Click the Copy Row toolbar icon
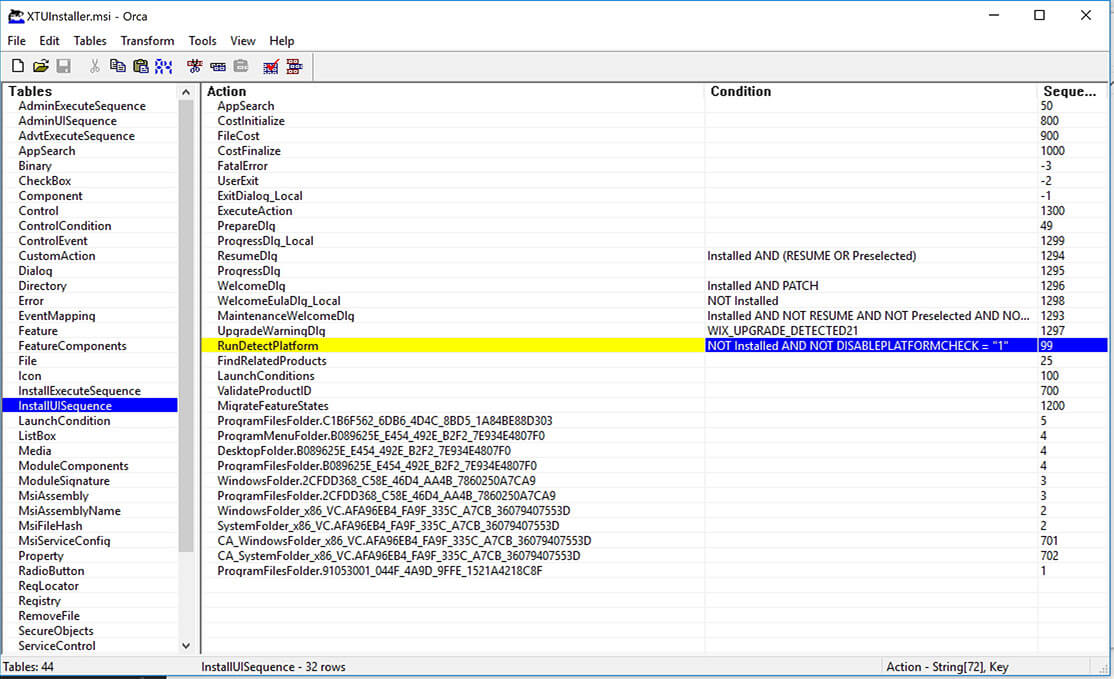 217,66
